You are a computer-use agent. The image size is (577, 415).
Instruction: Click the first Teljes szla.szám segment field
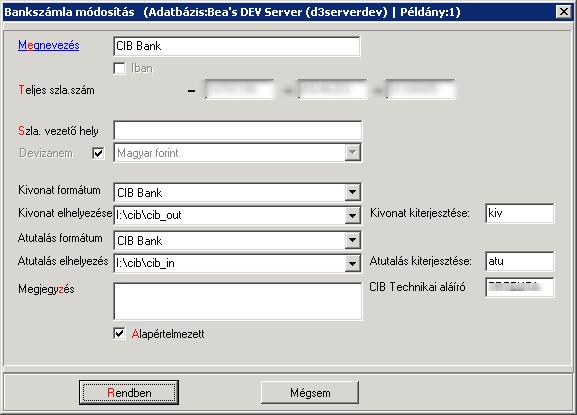239,89
